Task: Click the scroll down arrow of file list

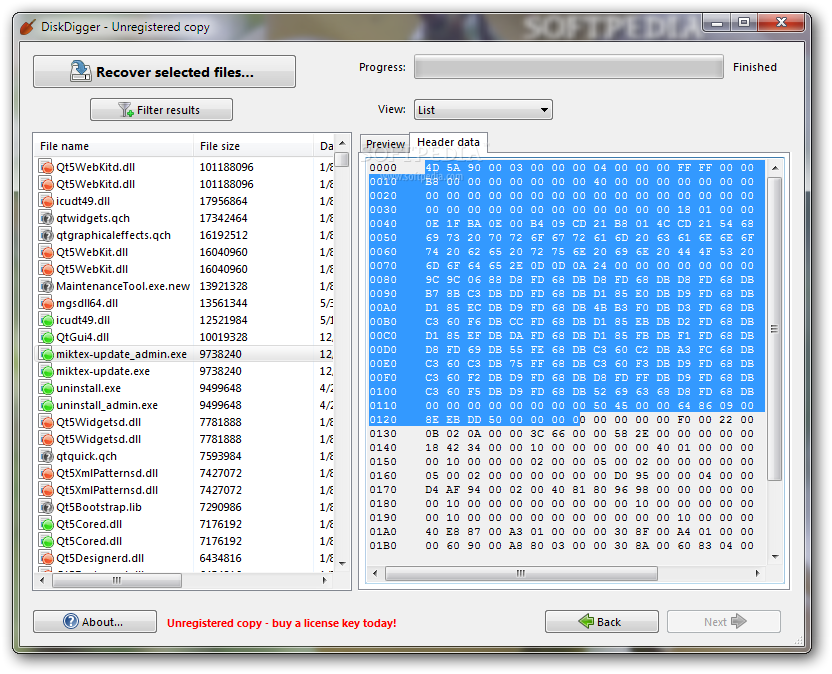Action: tap(342, 564)
